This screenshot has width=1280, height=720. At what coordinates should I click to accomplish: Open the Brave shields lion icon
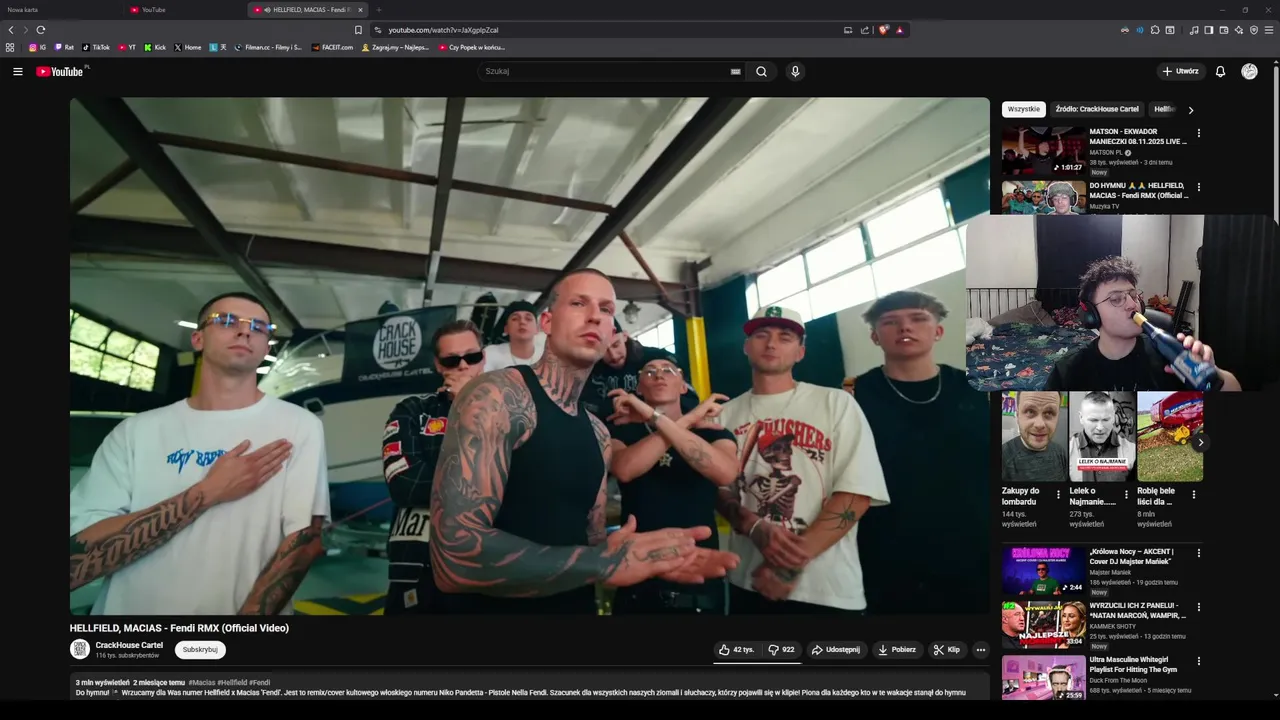pos(883,30)
